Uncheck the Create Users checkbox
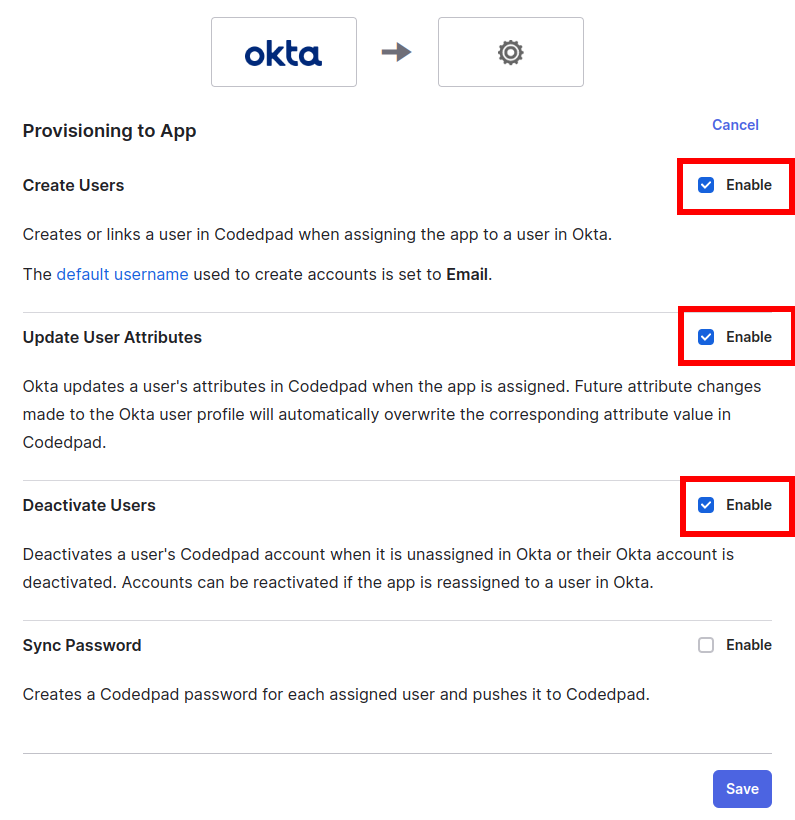 point(706,185)
